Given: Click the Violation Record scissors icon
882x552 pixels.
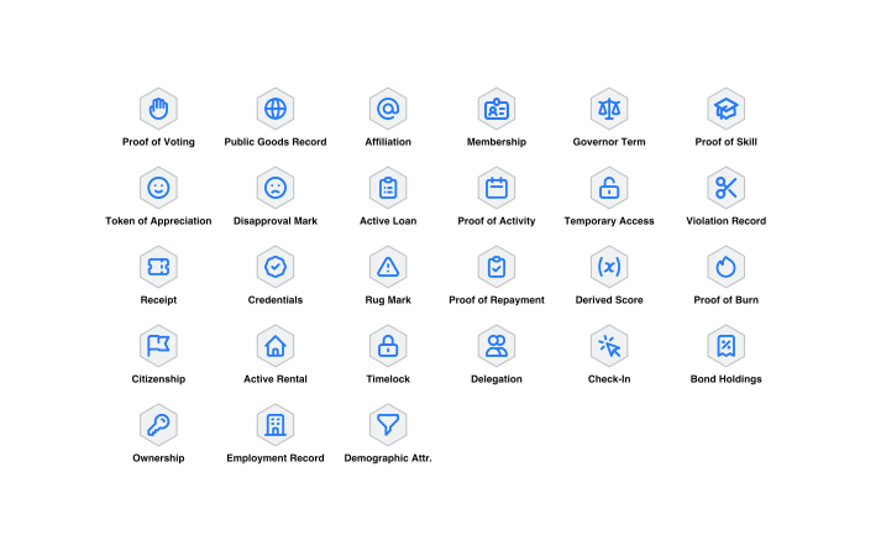Looking at the screenshot, I should tap(726, 187).
